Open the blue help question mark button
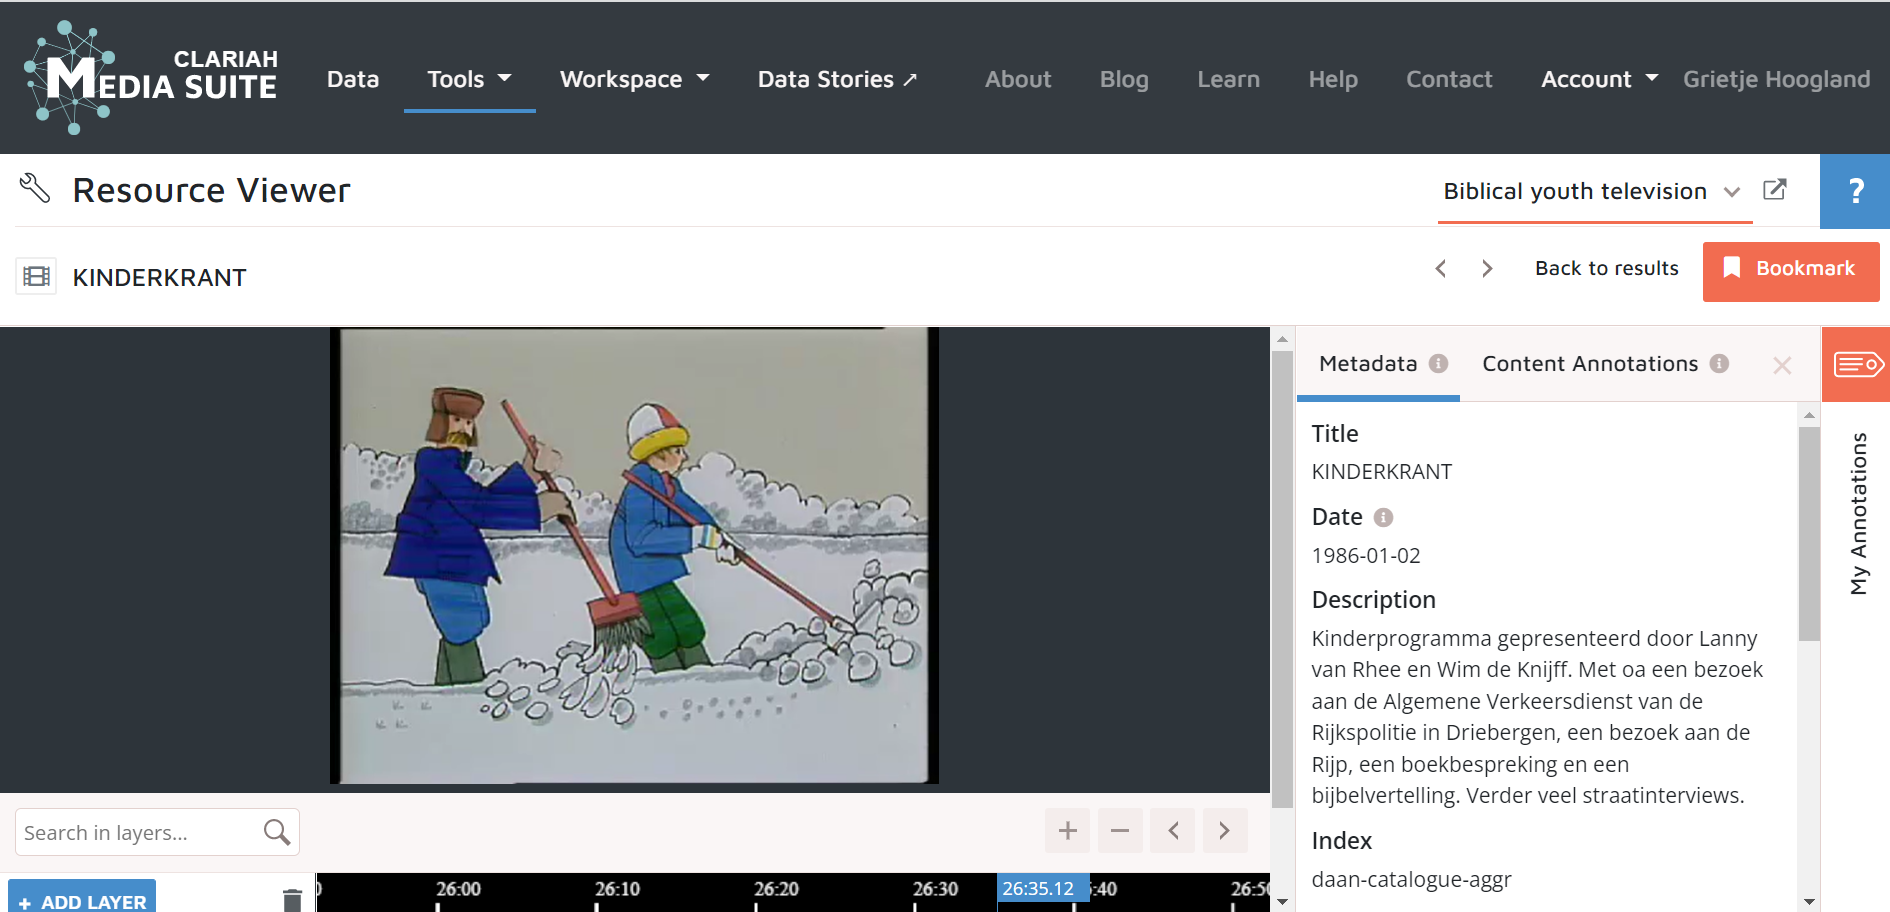The image size is (1890, 912). click(x=1855, y=191)
